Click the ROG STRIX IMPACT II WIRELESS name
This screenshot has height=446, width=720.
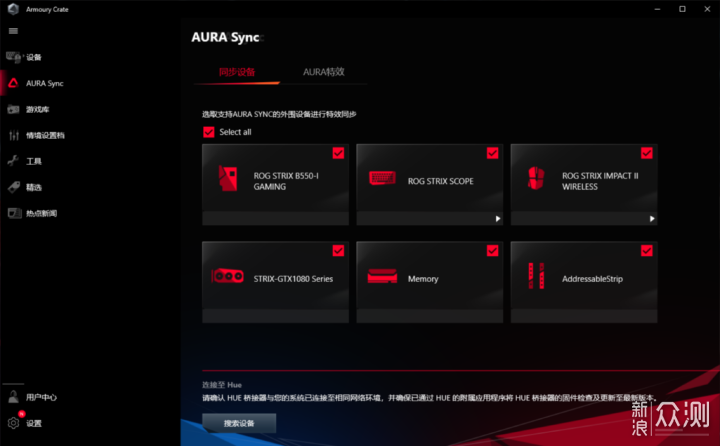click(600, 181)
